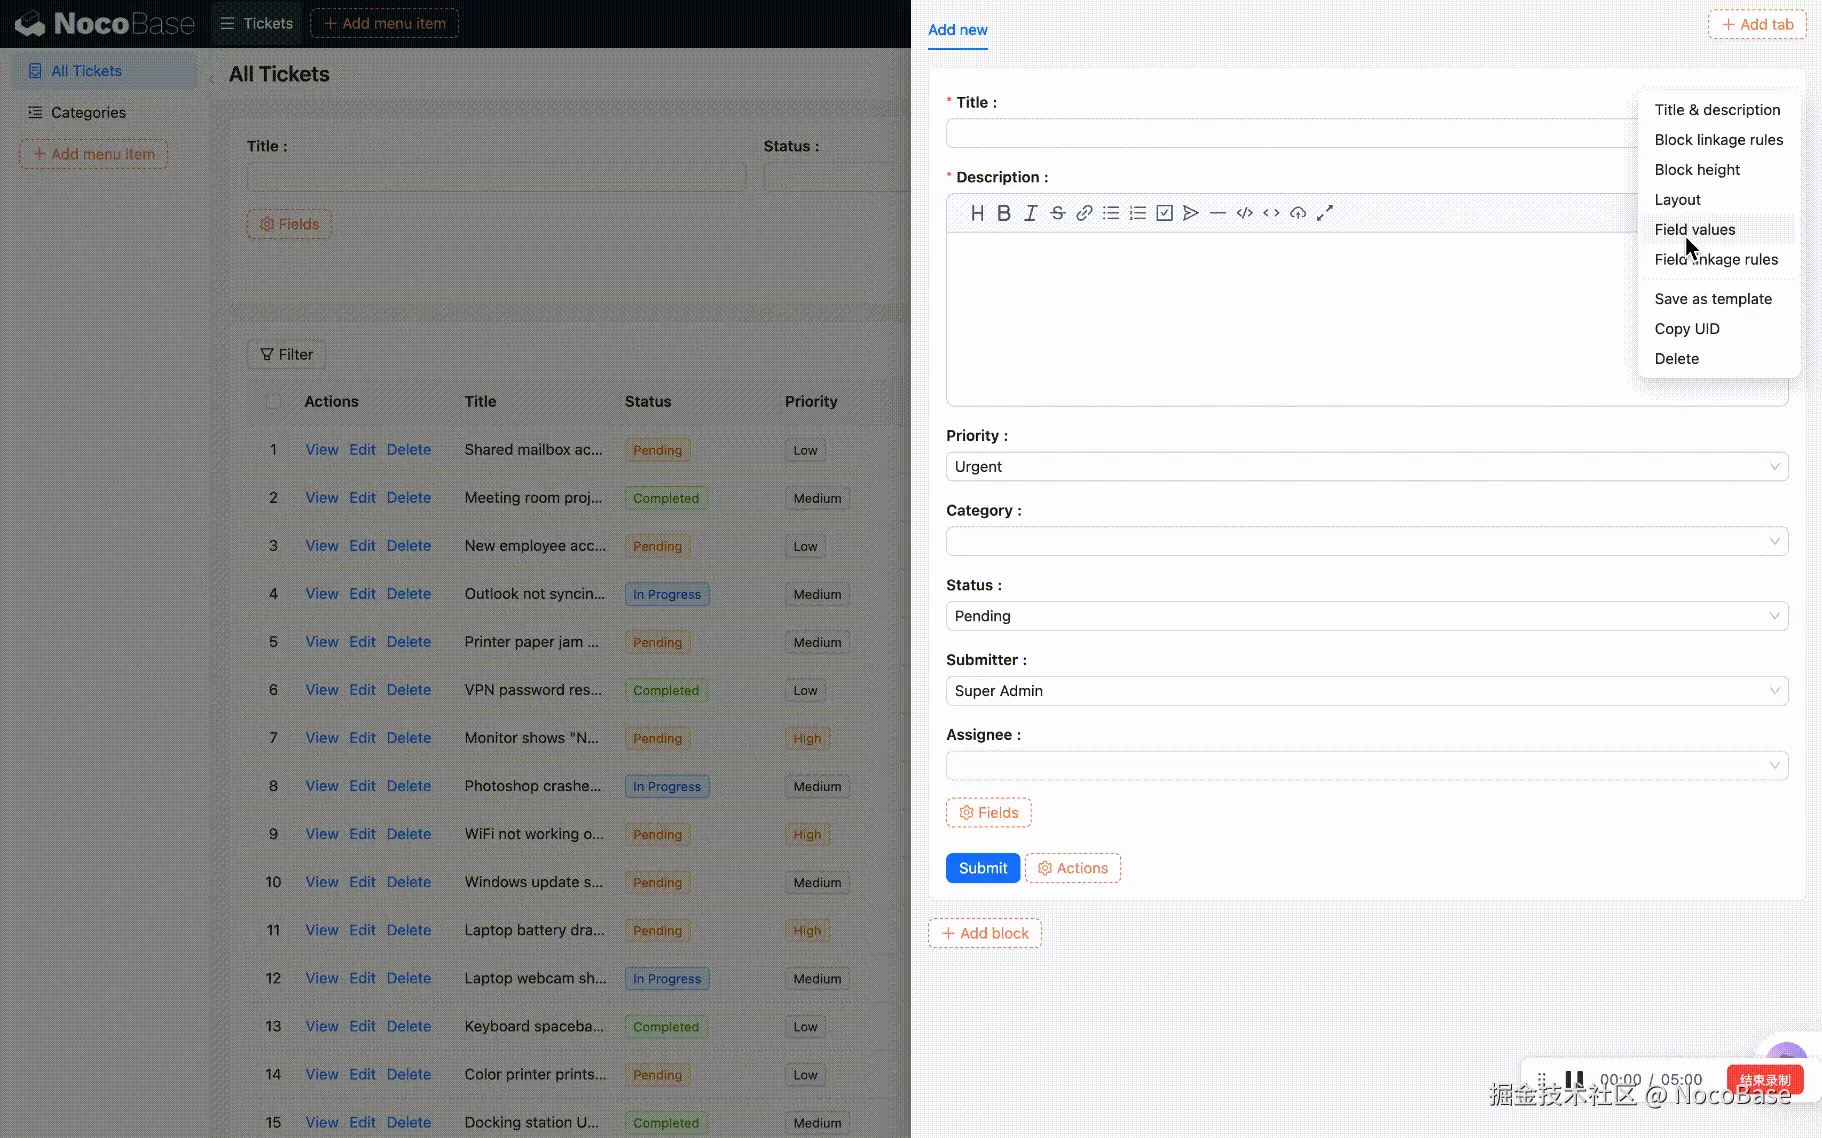This screenshot has width=1822, height=1138.
Task: Click Edit for the VPN password reset ticket
Action: click(x=362, y=690)
